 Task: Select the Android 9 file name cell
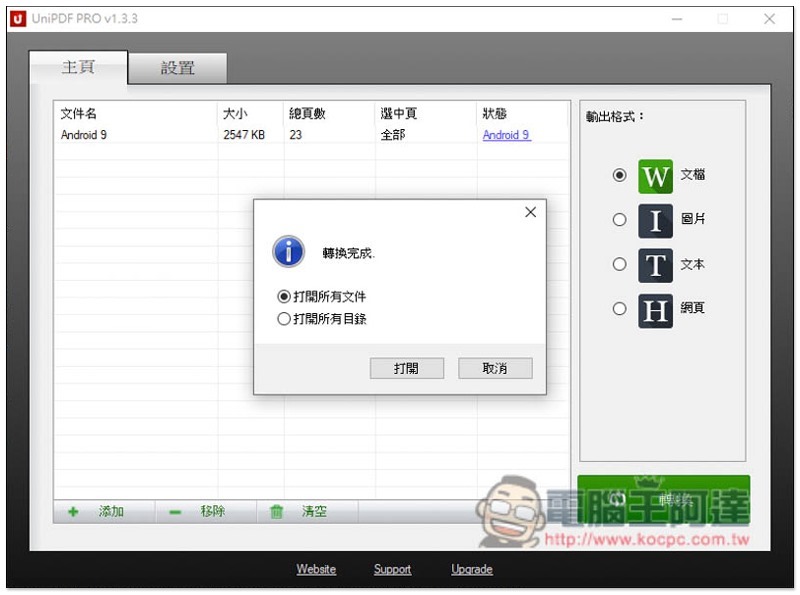pyautogui.click(x=84, y=135)
